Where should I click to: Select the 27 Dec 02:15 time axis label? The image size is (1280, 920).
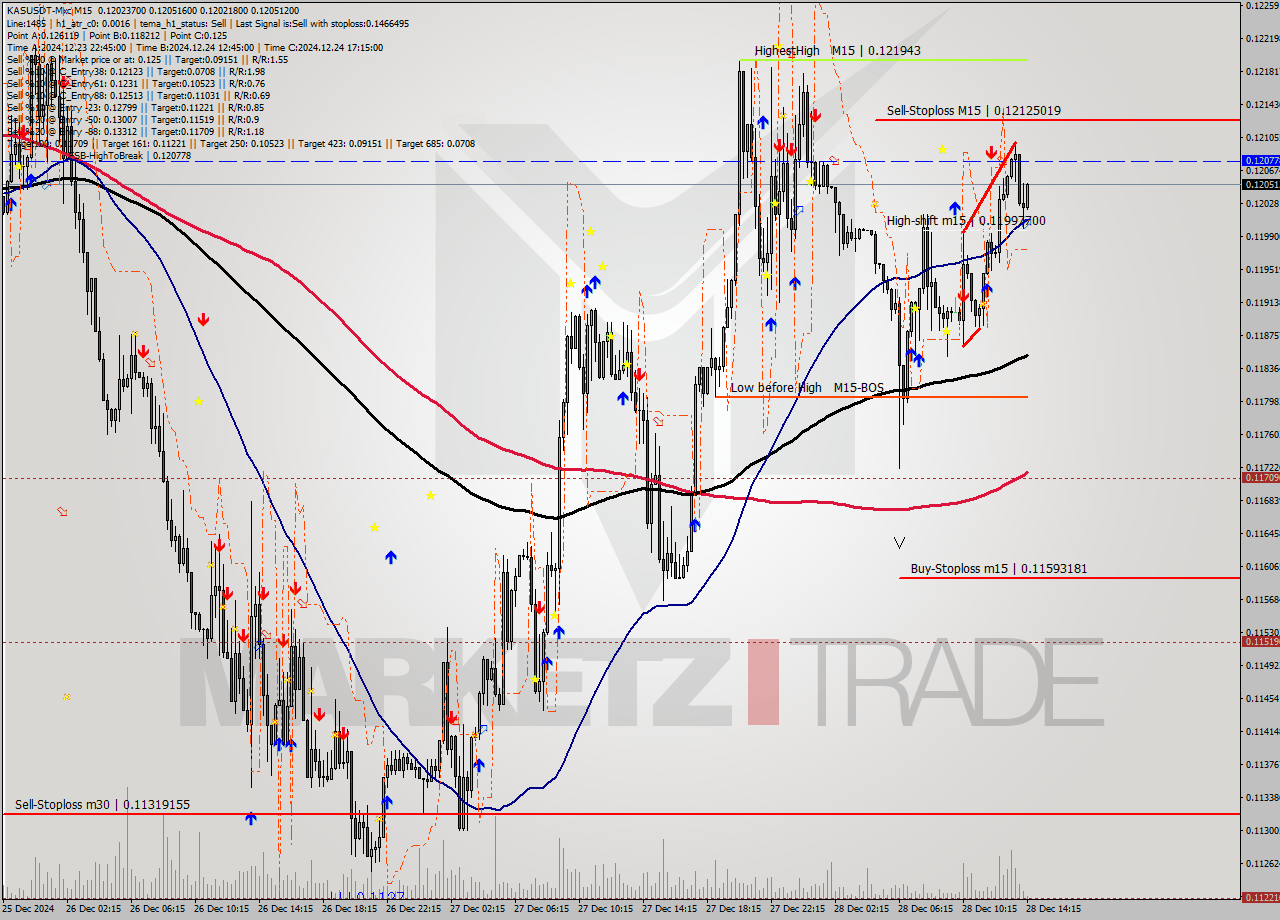tap(479, 911)
